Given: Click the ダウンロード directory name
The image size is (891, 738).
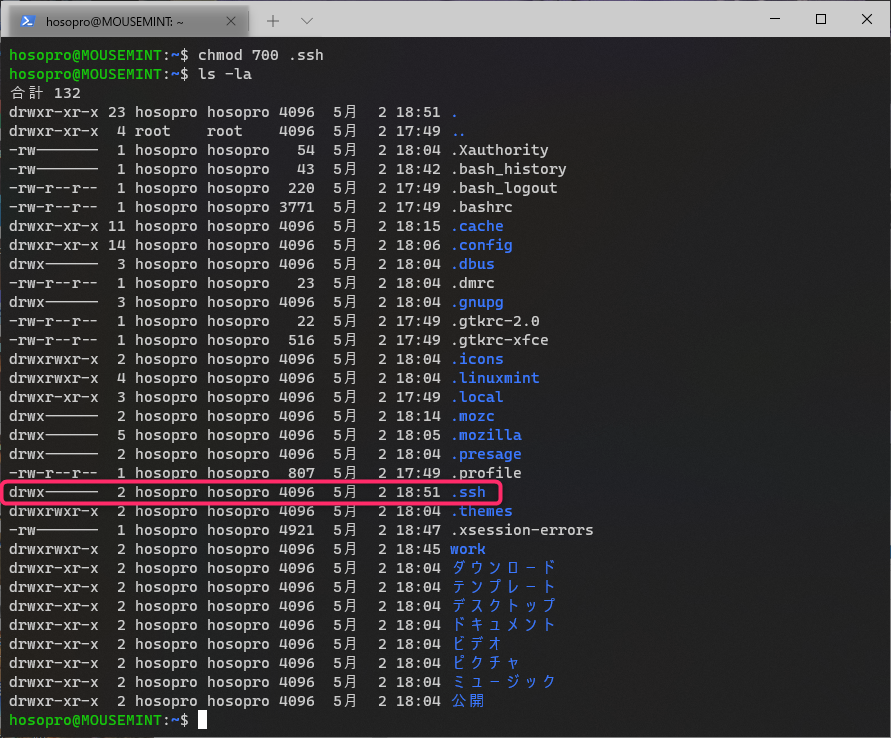Looking at the screenshot, I should [504, 568].
